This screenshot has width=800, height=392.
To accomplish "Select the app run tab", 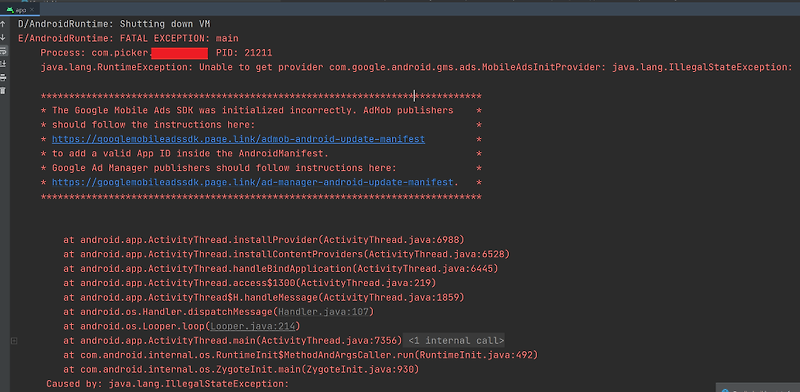I will [20, 10].
